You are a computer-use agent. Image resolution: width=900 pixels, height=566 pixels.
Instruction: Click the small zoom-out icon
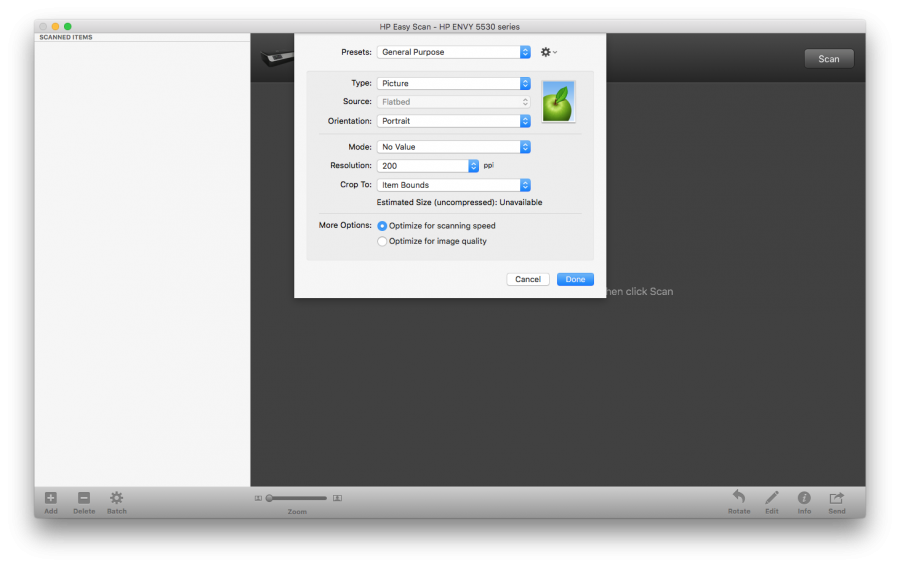pyautogui.click(x=258, y=498)
